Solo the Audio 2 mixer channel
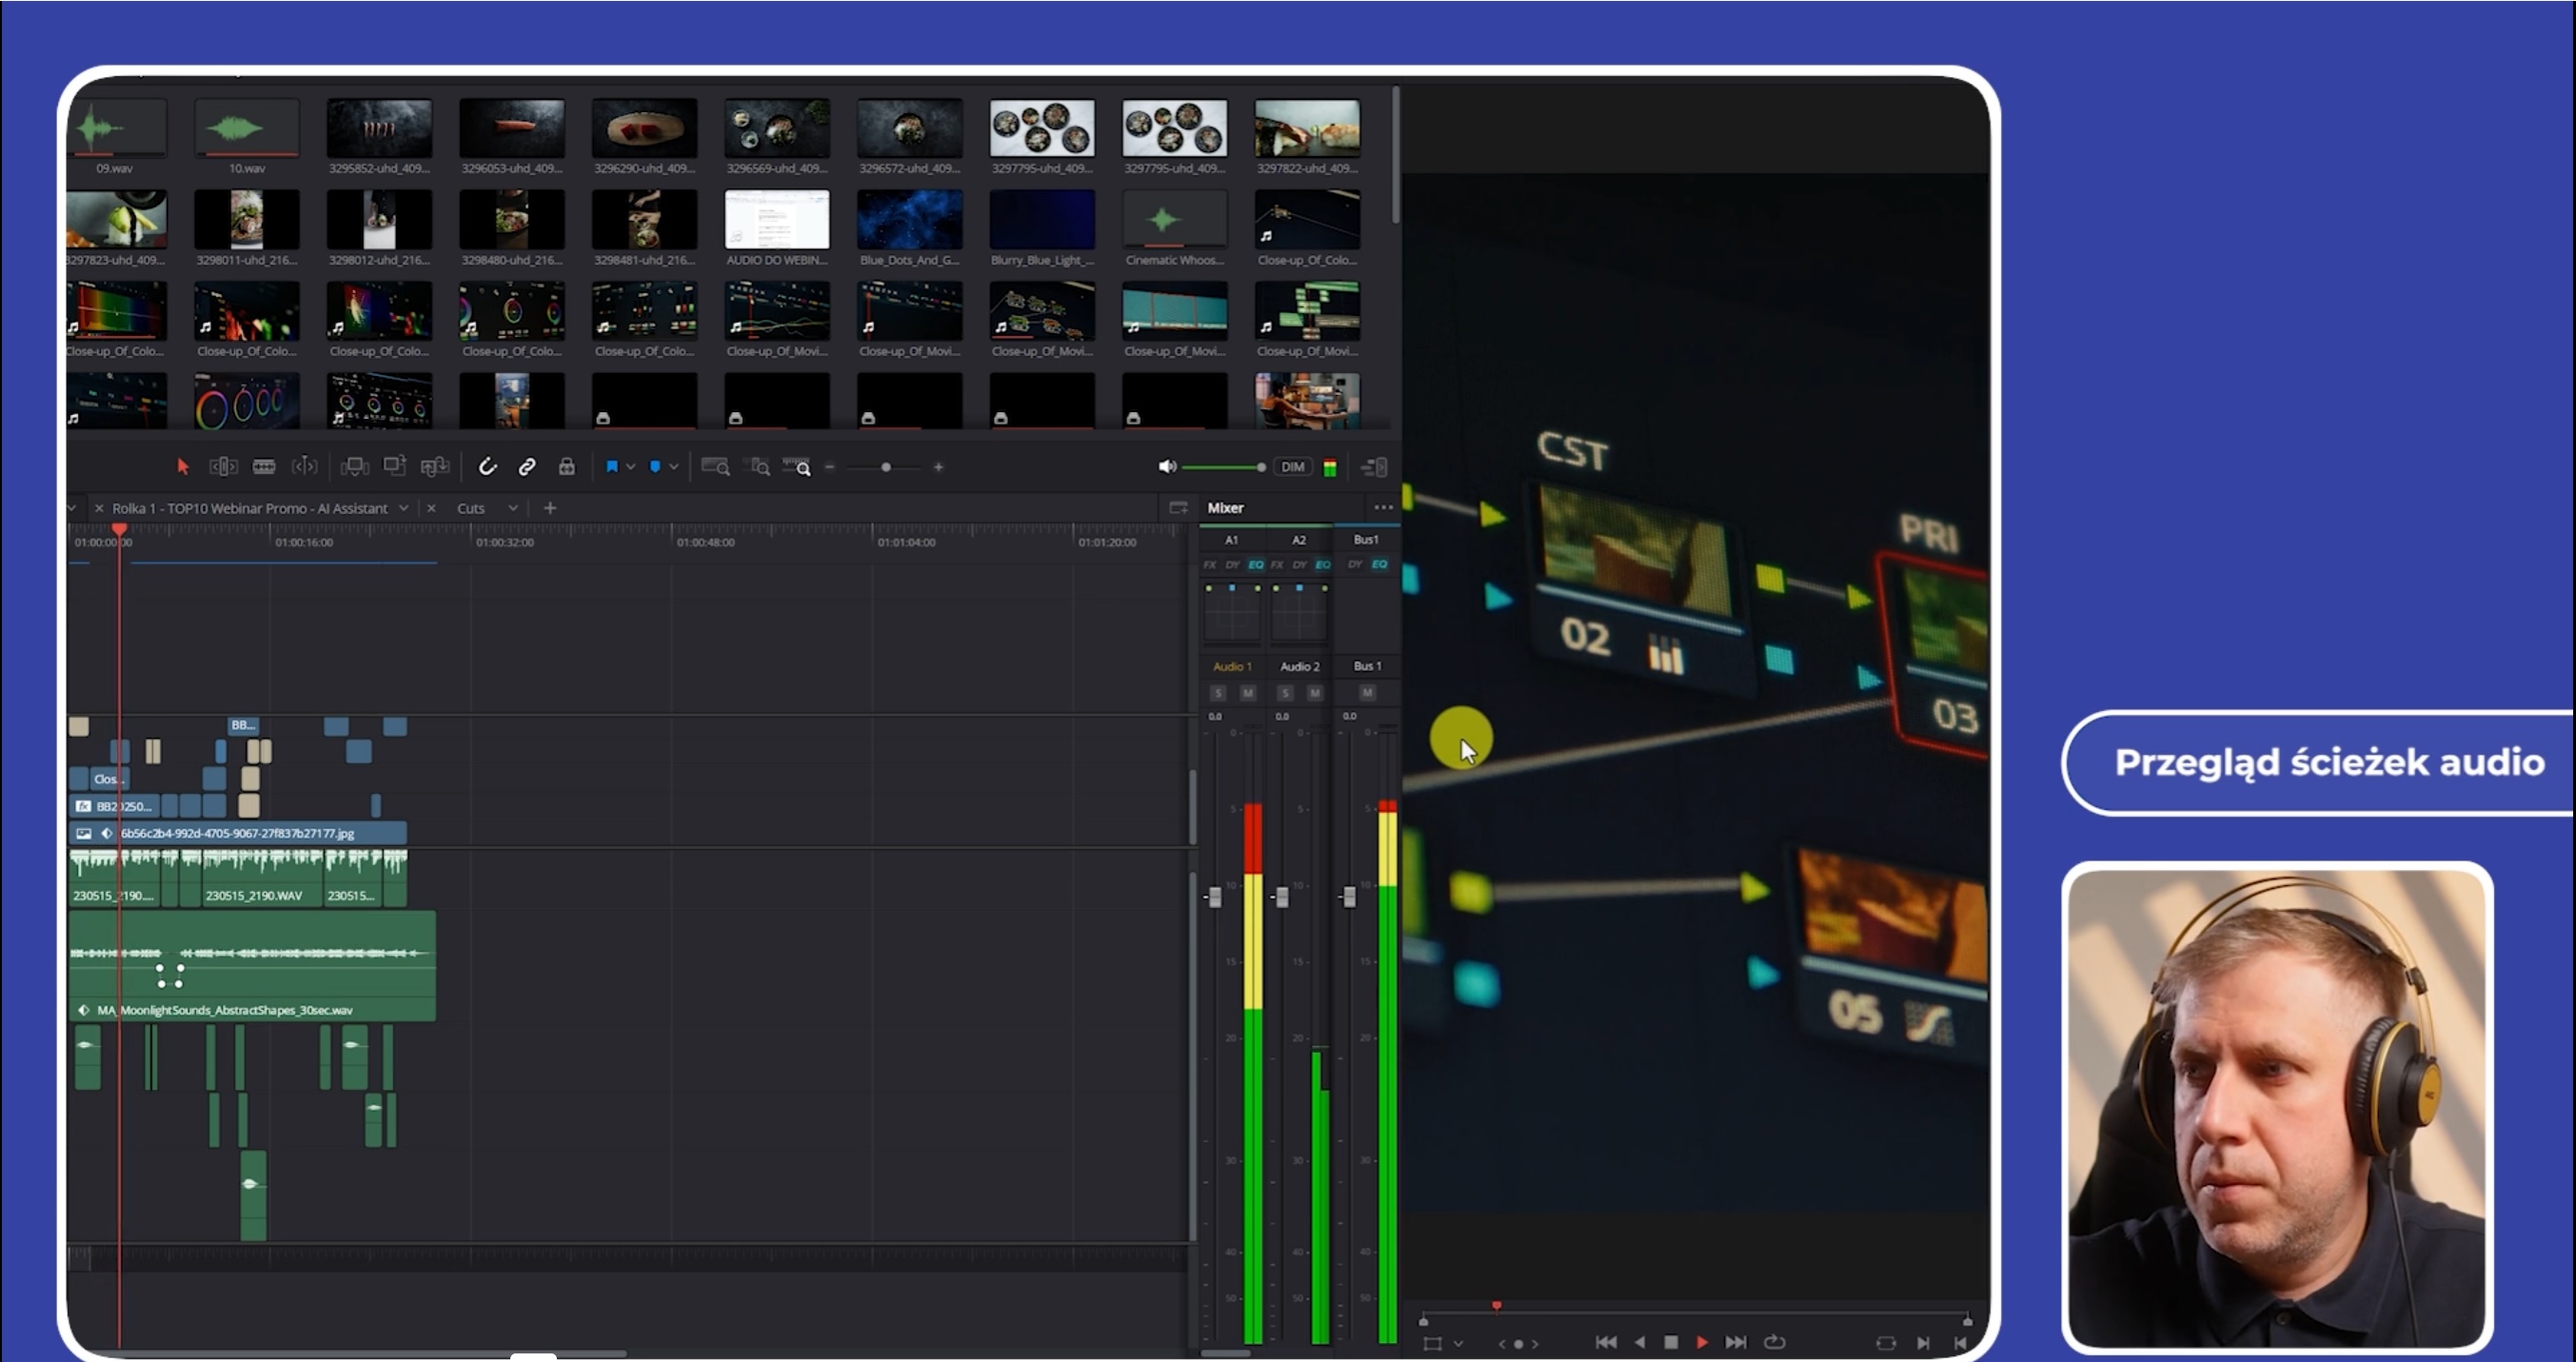Screen dimensions: 2576x1362 click(1285, 693)
